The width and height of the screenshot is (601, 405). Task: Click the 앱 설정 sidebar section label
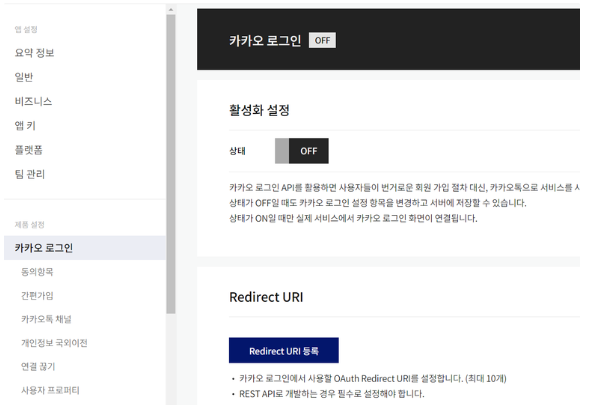click(x=26, y=29)
